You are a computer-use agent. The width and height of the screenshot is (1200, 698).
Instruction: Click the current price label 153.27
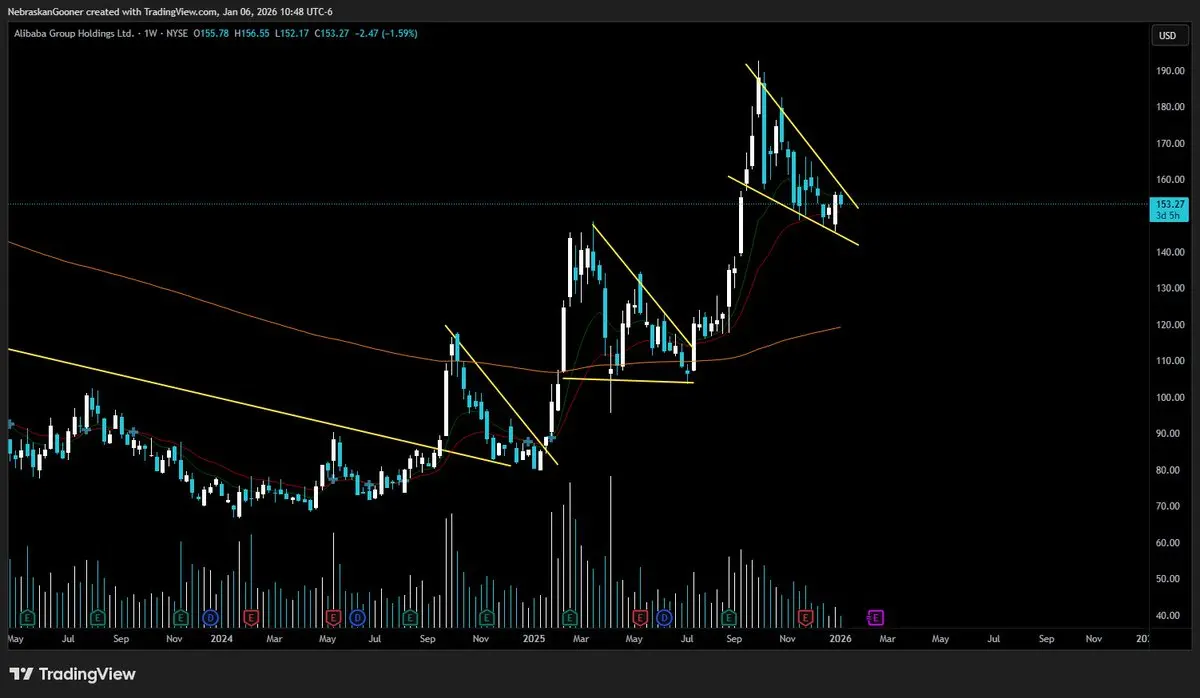1171,203
